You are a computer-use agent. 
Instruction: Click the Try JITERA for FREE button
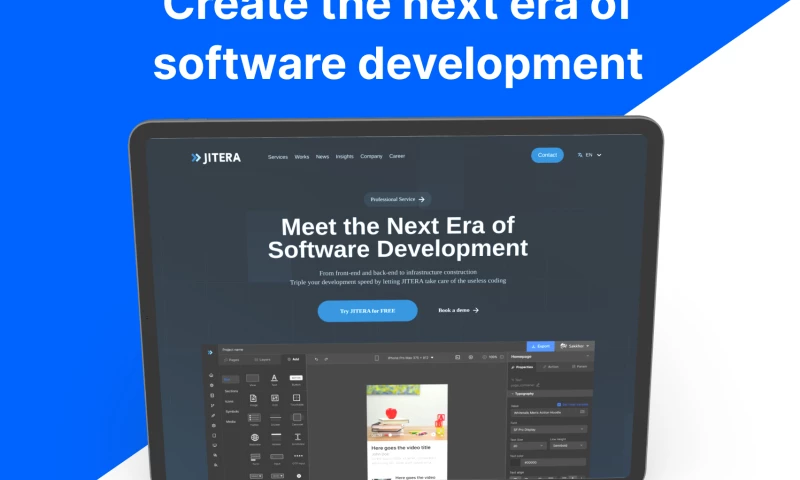click(367, 311)
